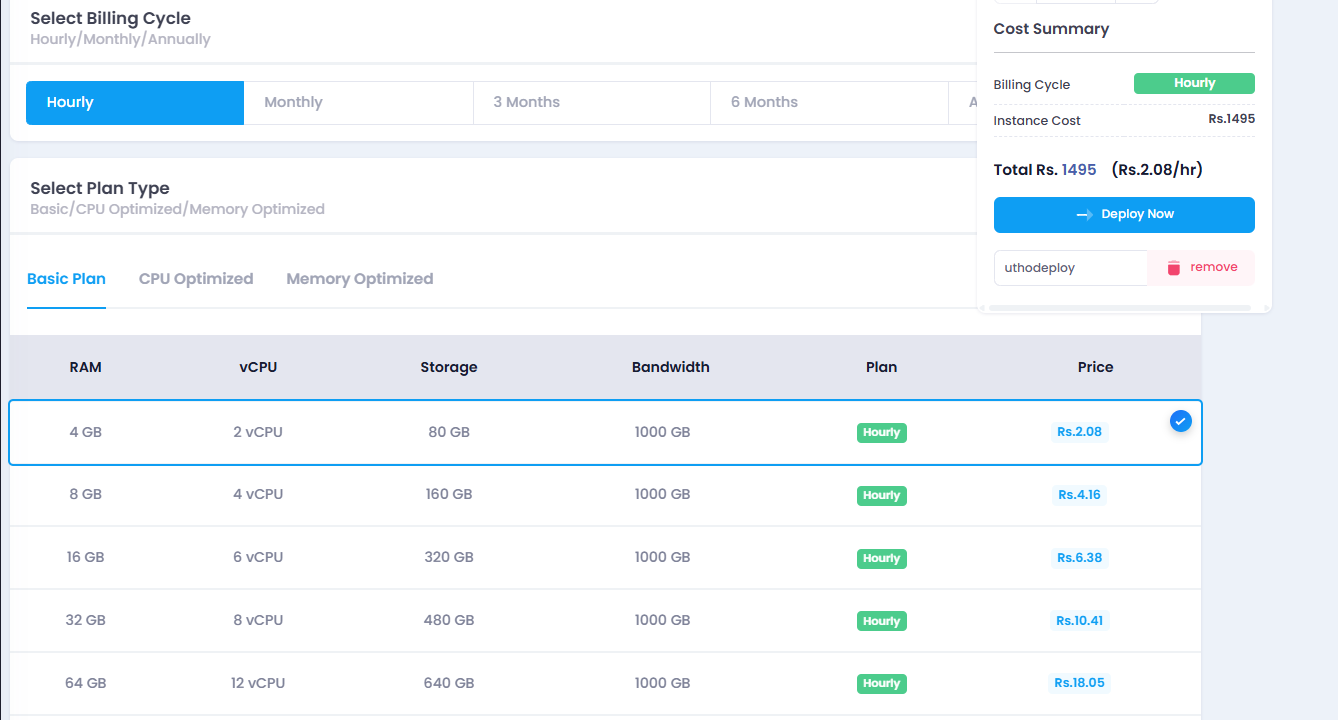Choose the 6 Months billing cycle

tap(829, 103)
